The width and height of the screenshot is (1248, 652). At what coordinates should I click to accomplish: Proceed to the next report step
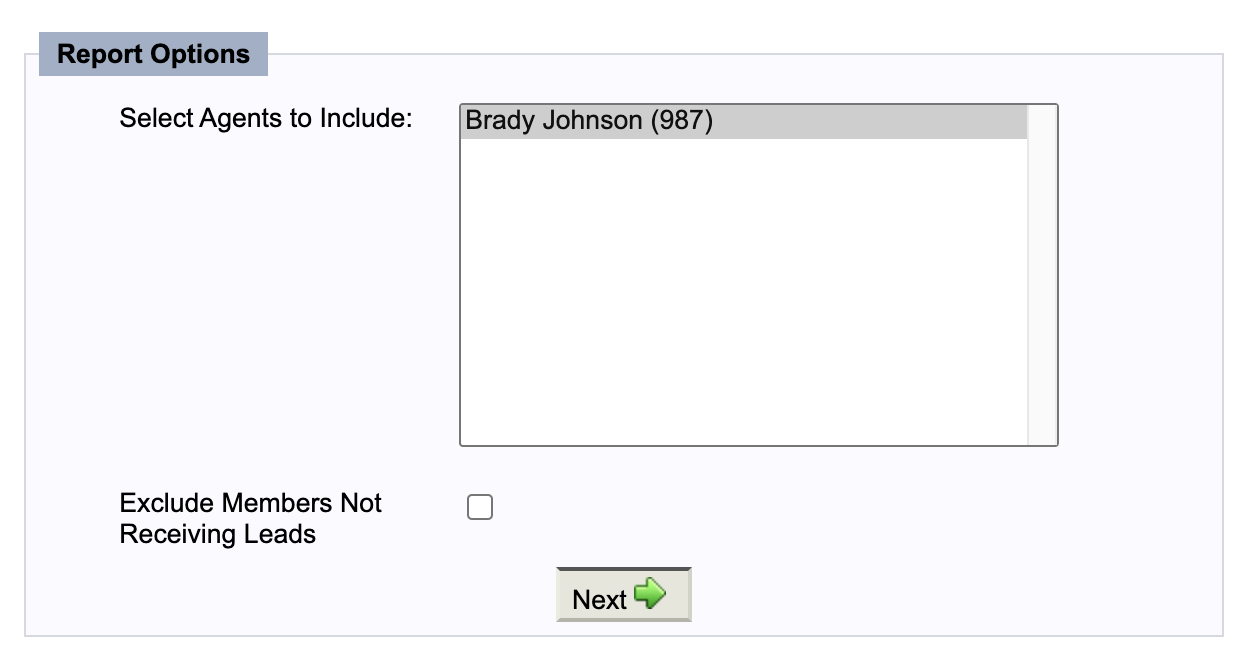(624, 595)
